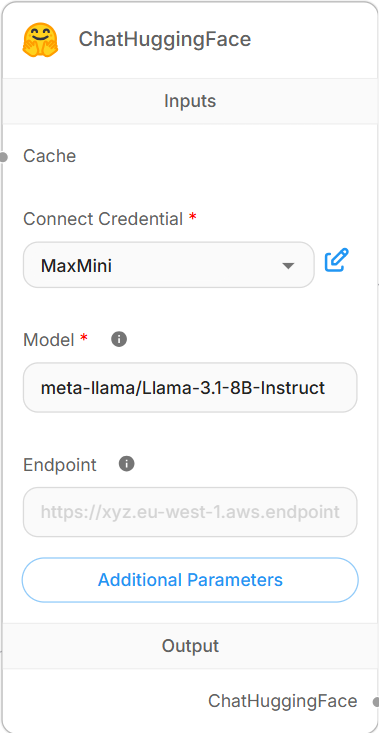Click the info icon next to Model

pos(119,339)
